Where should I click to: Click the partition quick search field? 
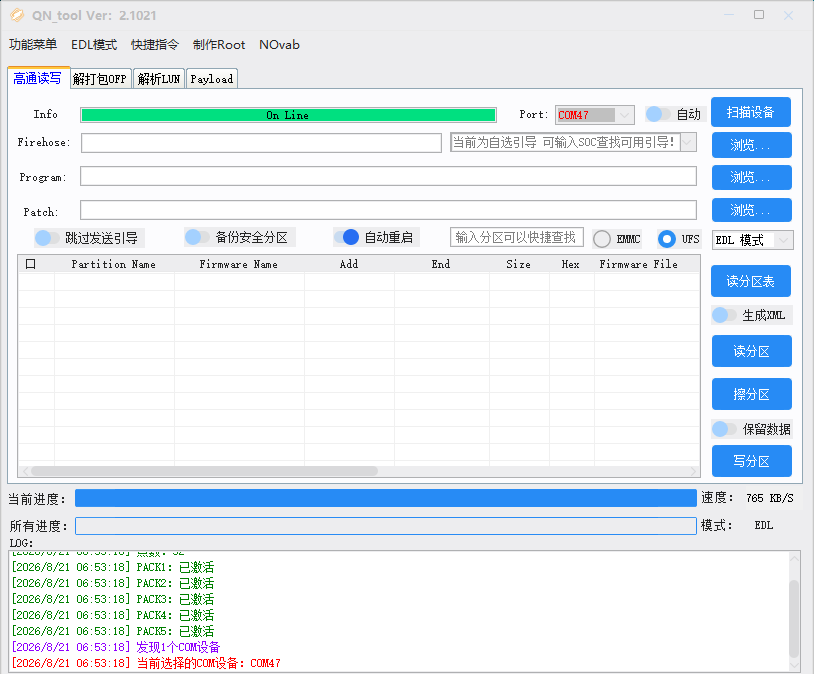coord(517,237)
